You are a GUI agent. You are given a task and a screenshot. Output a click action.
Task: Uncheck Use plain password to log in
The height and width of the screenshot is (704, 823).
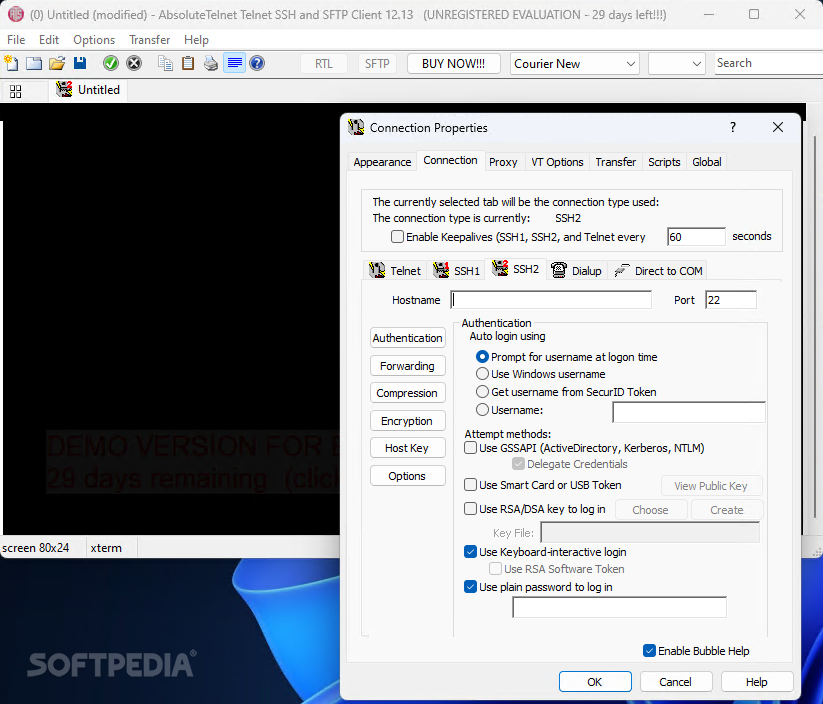470,586
